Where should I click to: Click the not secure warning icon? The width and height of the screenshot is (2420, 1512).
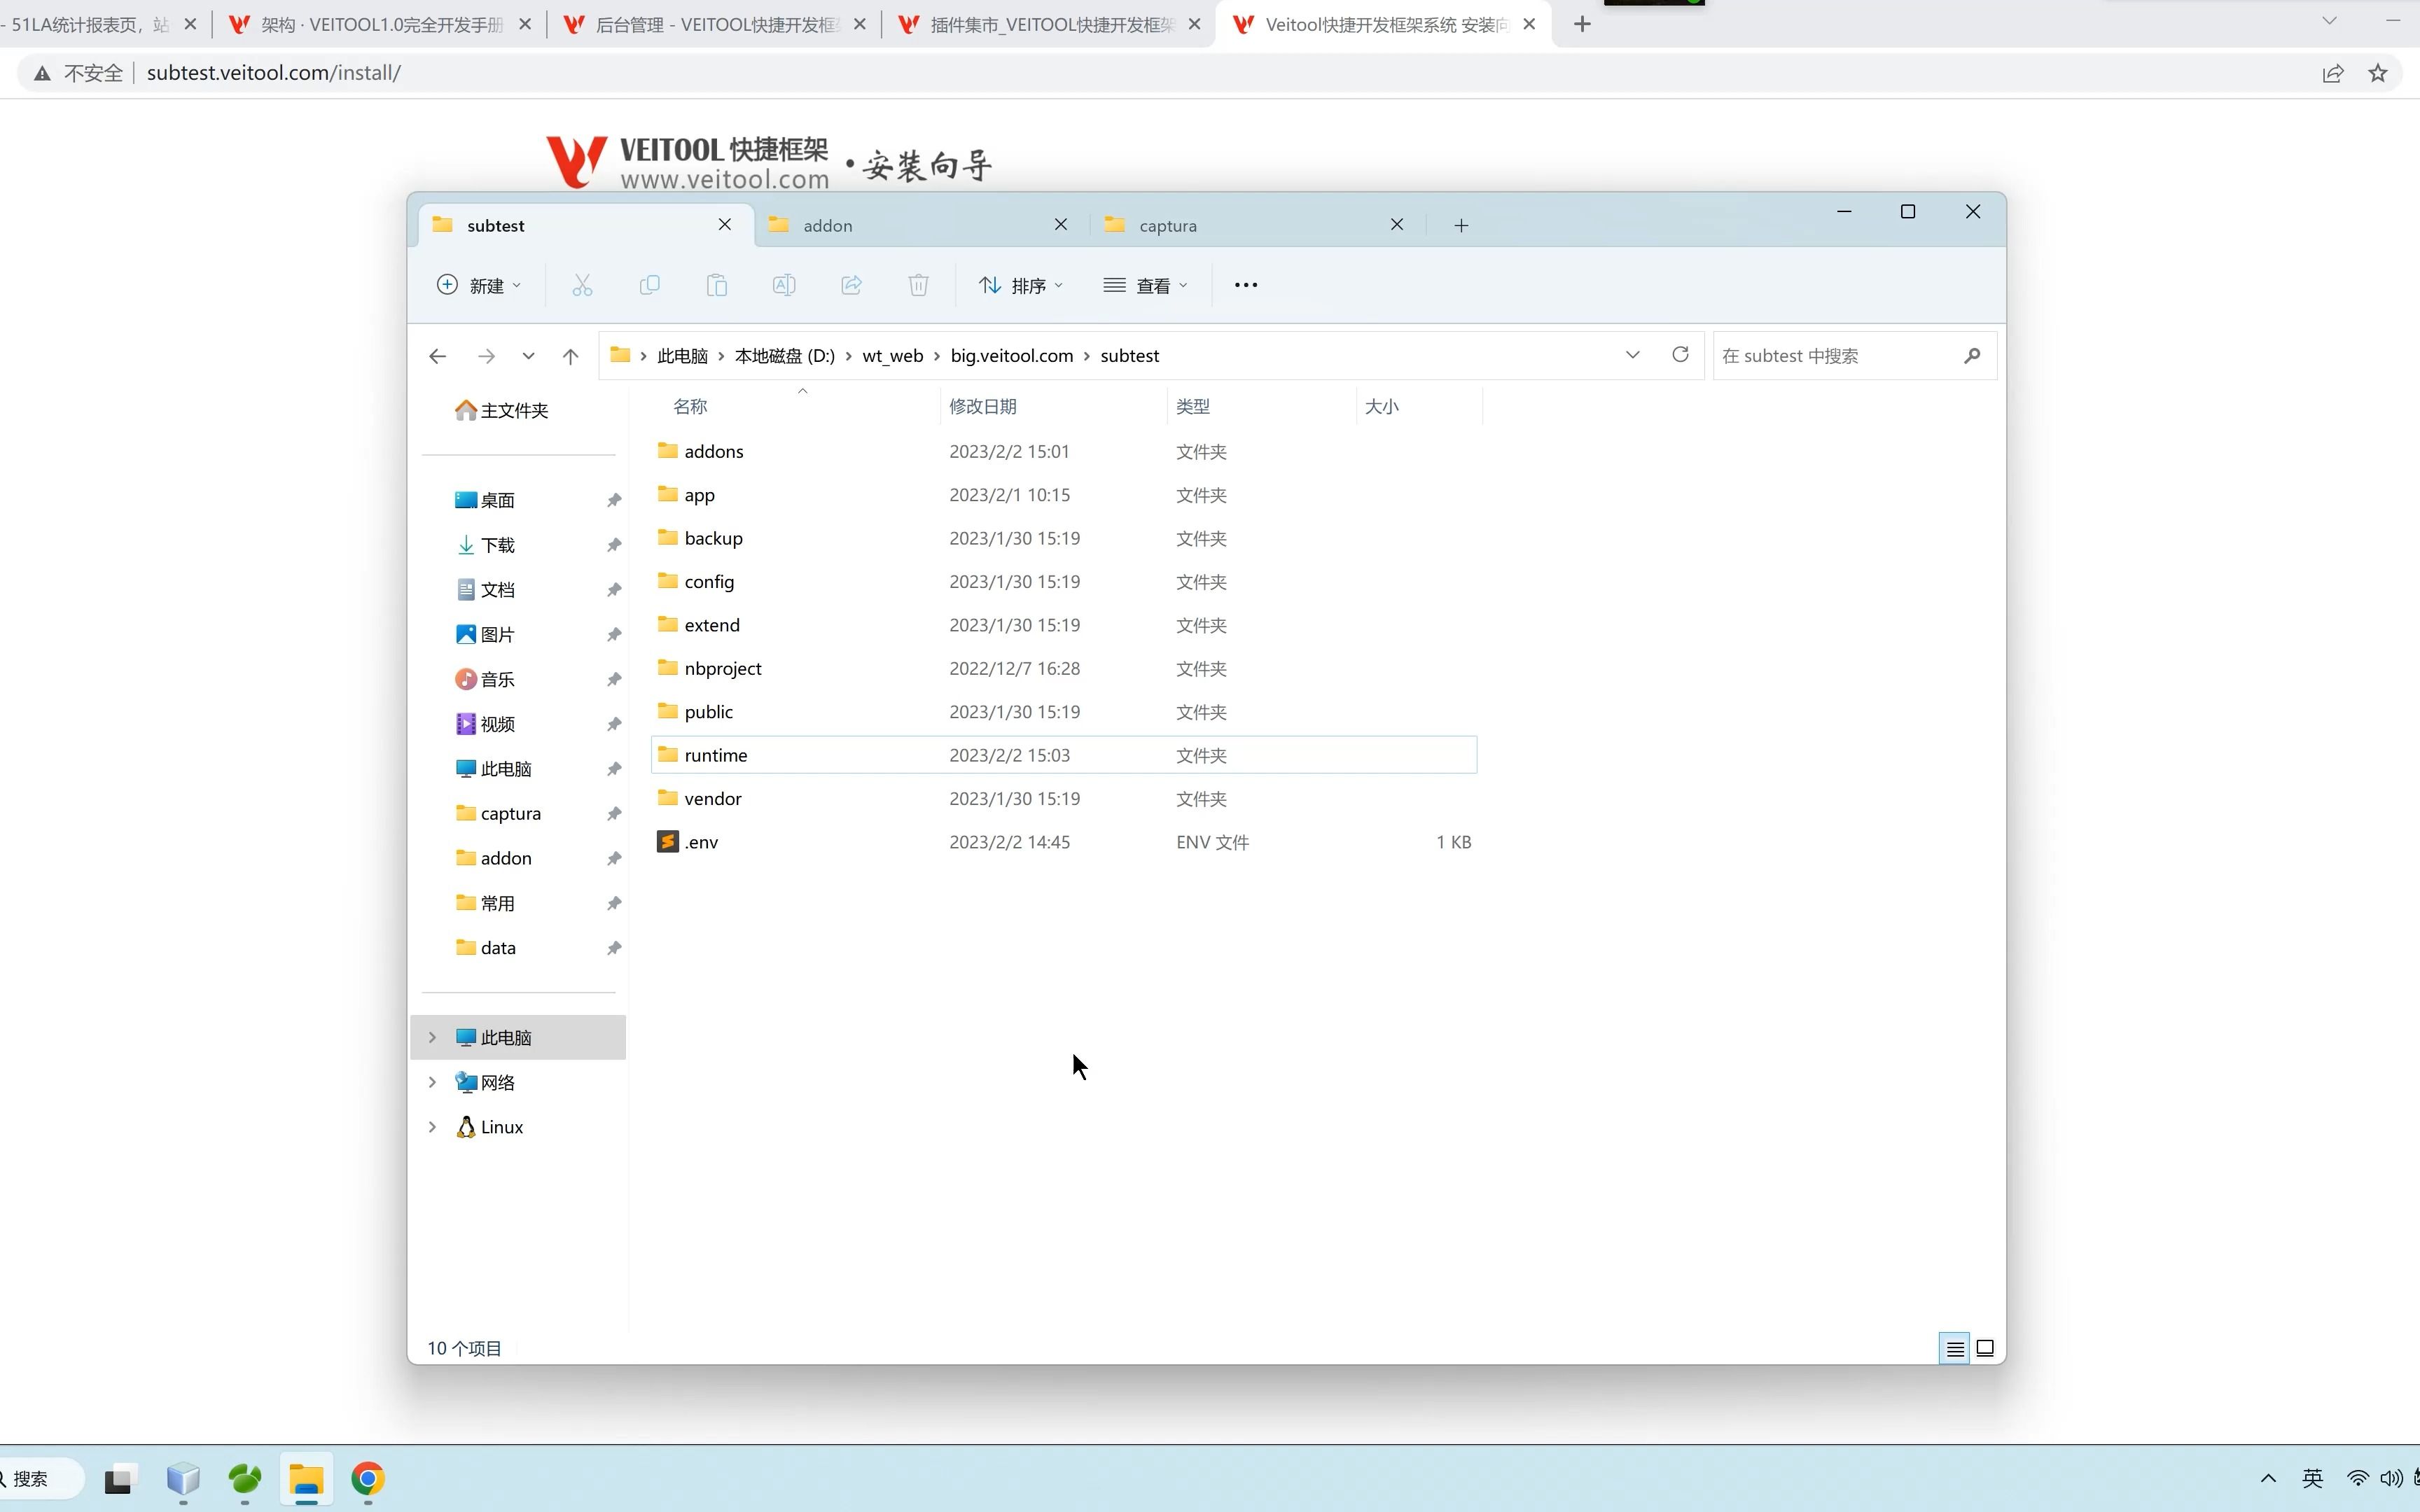point(42,73)
